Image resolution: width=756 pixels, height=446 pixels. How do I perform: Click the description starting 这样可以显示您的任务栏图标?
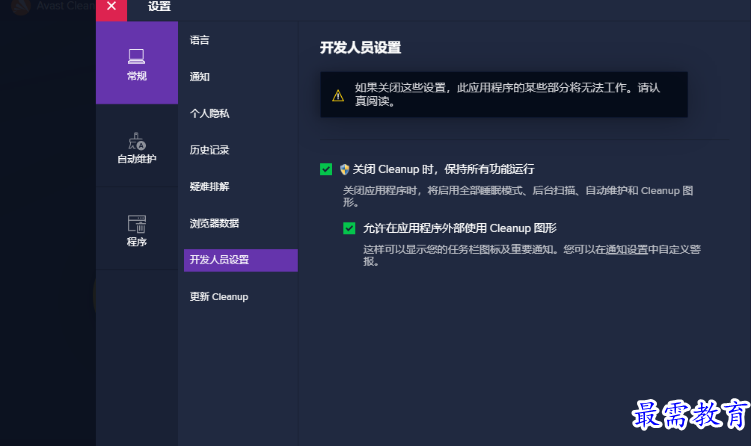pos(532,256)
